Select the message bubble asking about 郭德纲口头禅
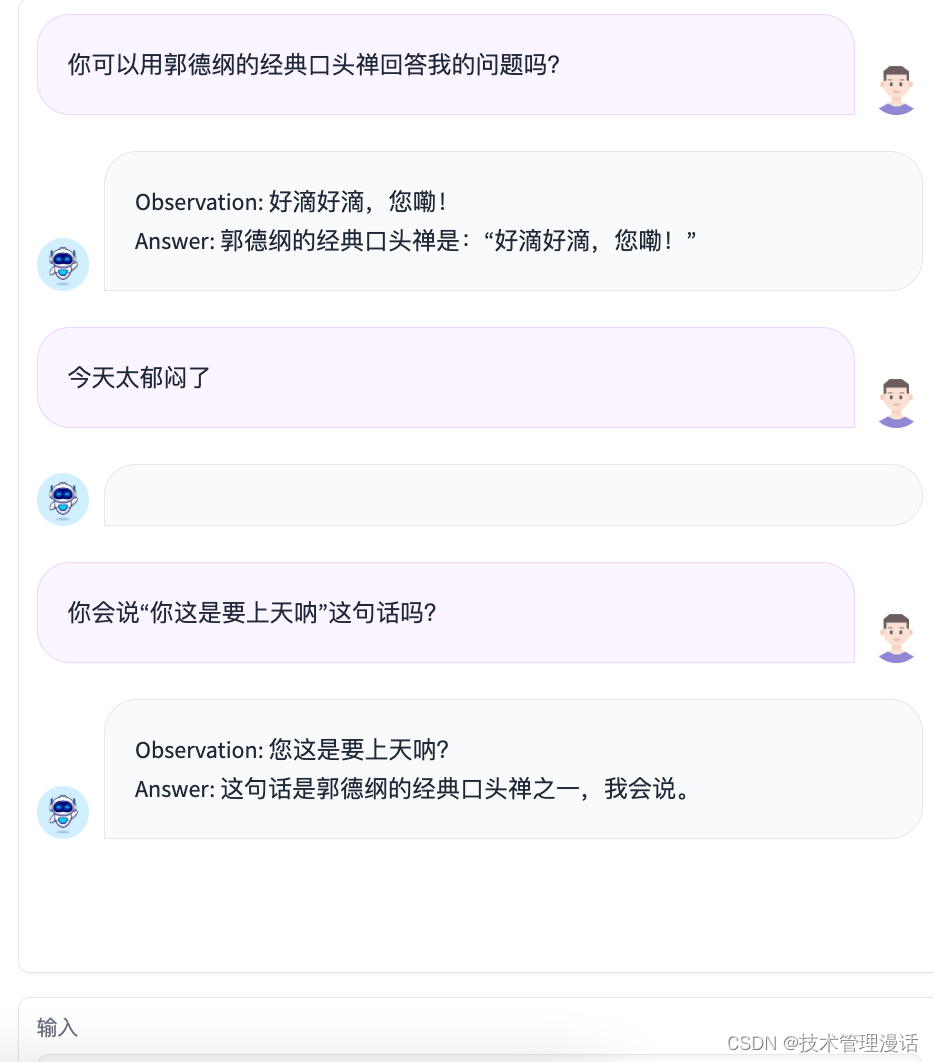934x1062 pixels. (446, 64)
